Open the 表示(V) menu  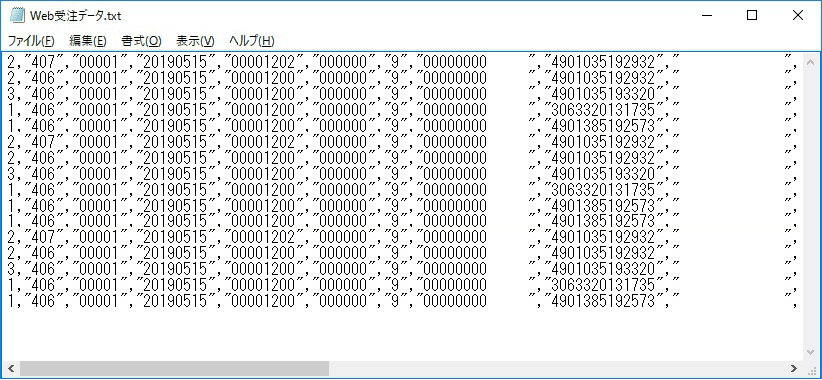(x=195, y=41)
